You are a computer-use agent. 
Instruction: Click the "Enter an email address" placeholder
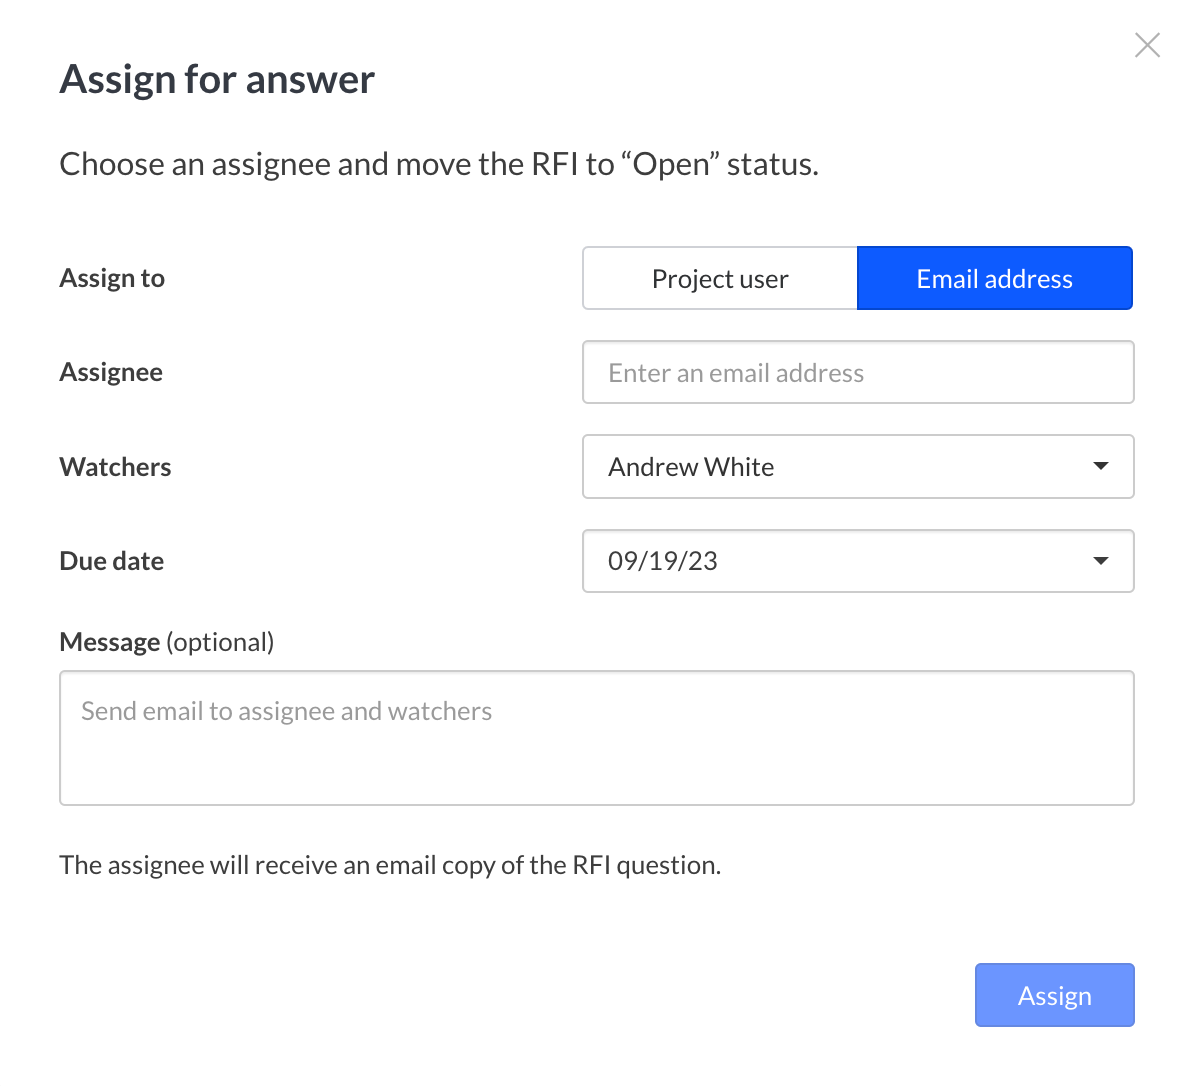point(736,373)
